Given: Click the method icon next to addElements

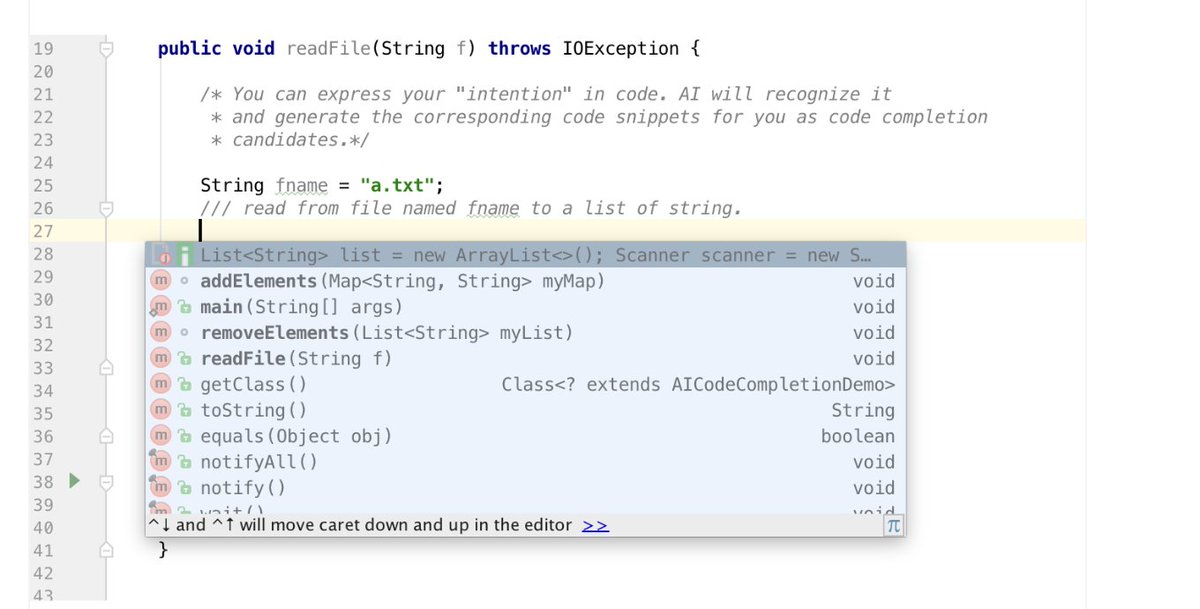Looking at the screenshot, I should pyautogui.click(x=160, y=282).
